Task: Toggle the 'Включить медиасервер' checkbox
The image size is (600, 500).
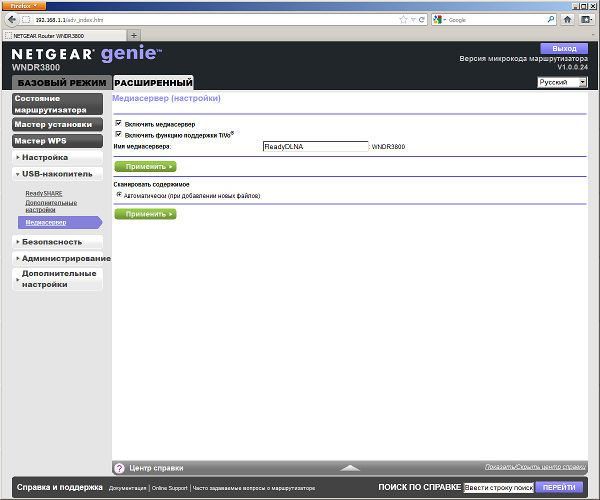Action: tap(119, 123)
